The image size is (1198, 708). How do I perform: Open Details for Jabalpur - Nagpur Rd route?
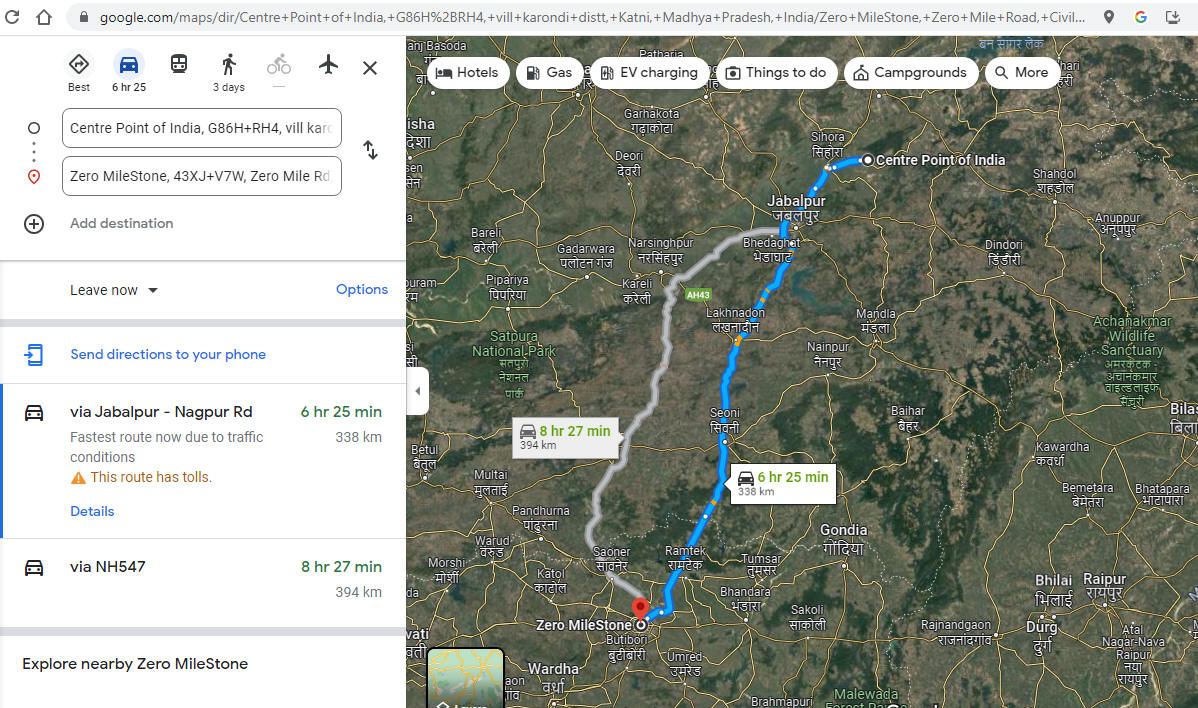click(x=92, y=511)
